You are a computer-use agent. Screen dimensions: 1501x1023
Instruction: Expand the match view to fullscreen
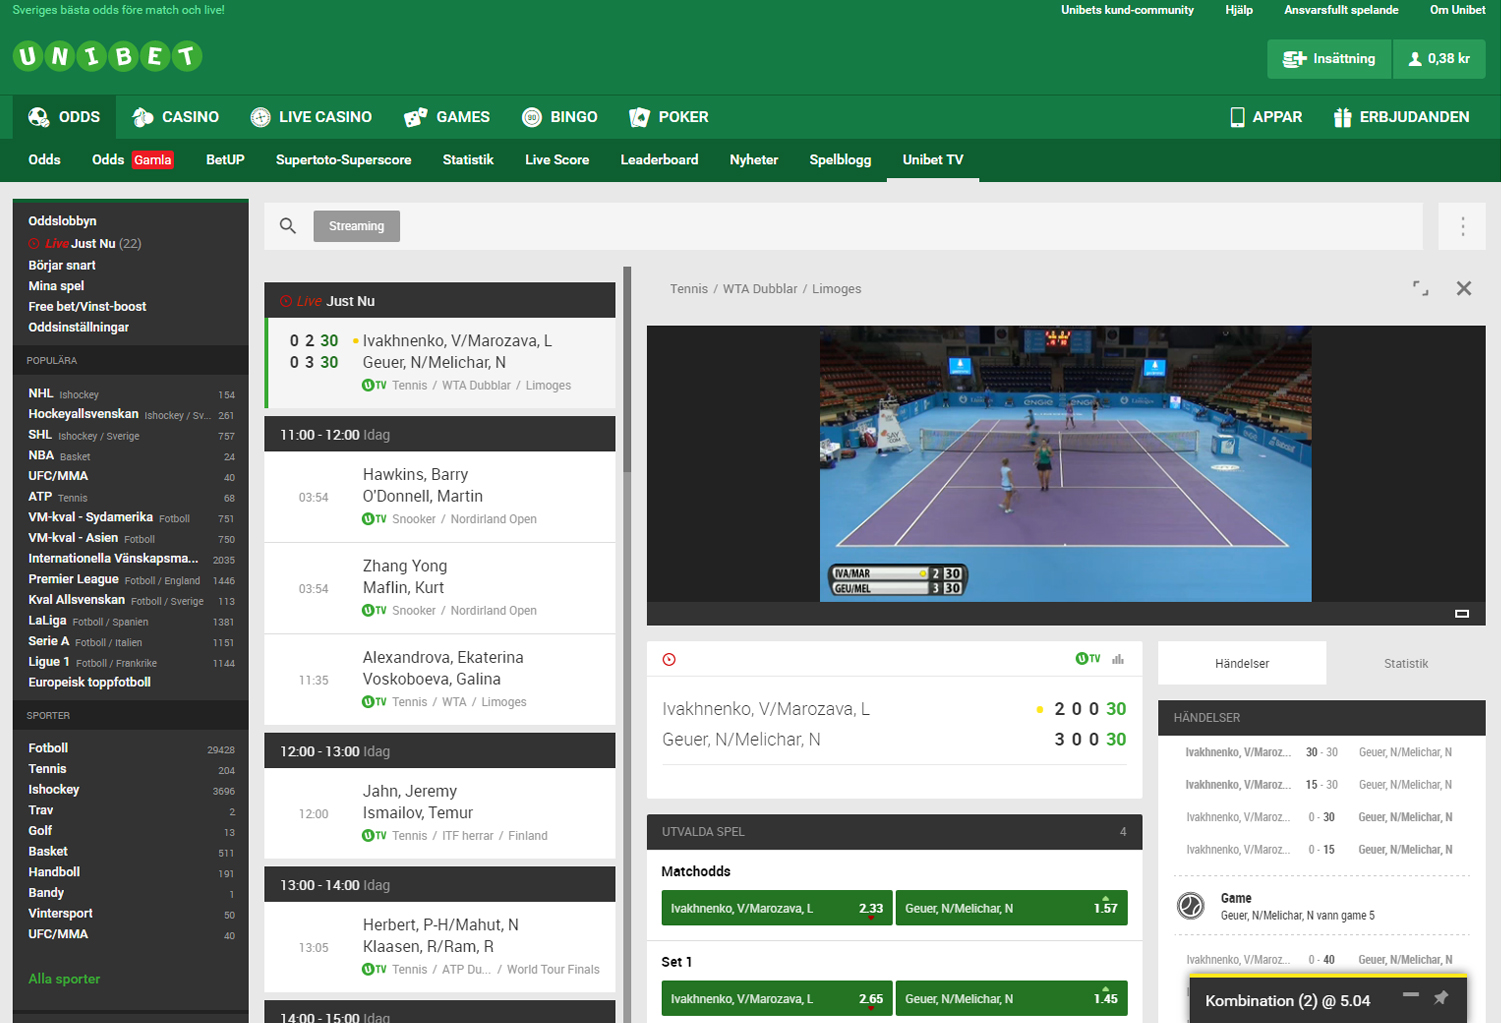coord(1419,288)
